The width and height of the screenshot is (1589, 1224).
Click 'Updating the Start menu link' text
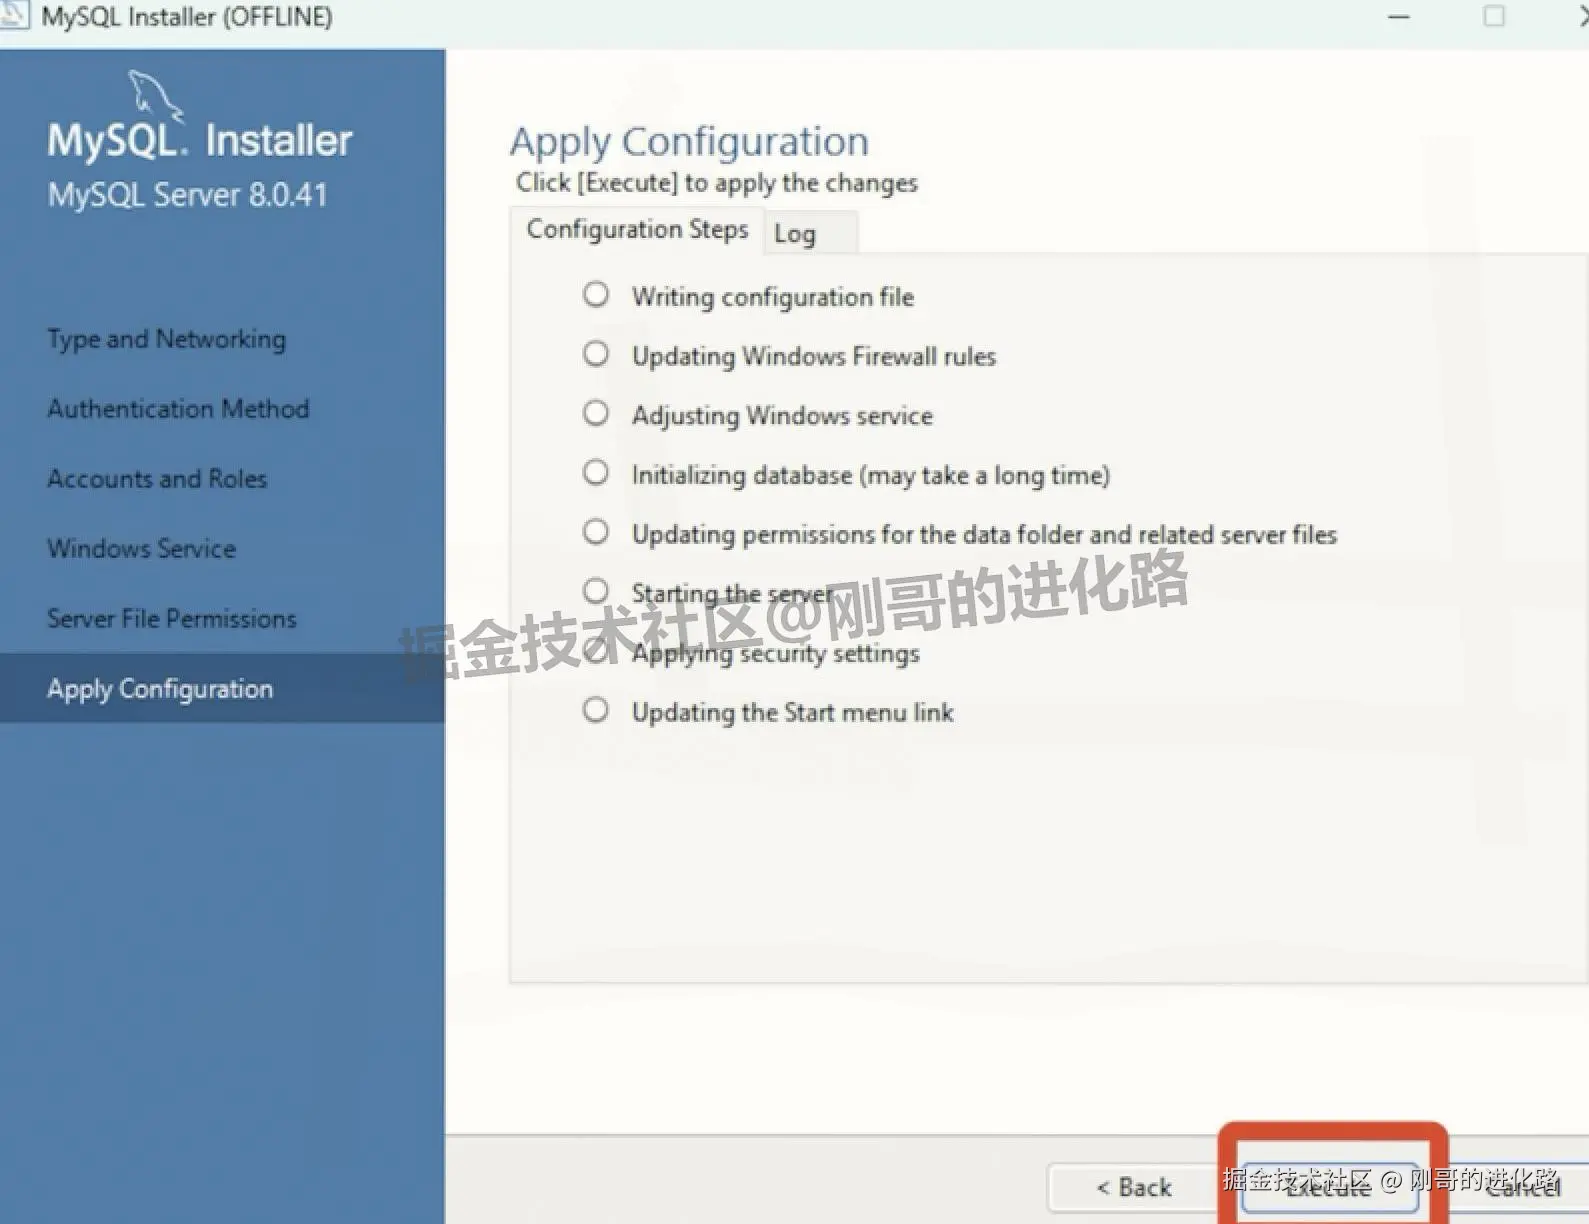tap(793, 712)
